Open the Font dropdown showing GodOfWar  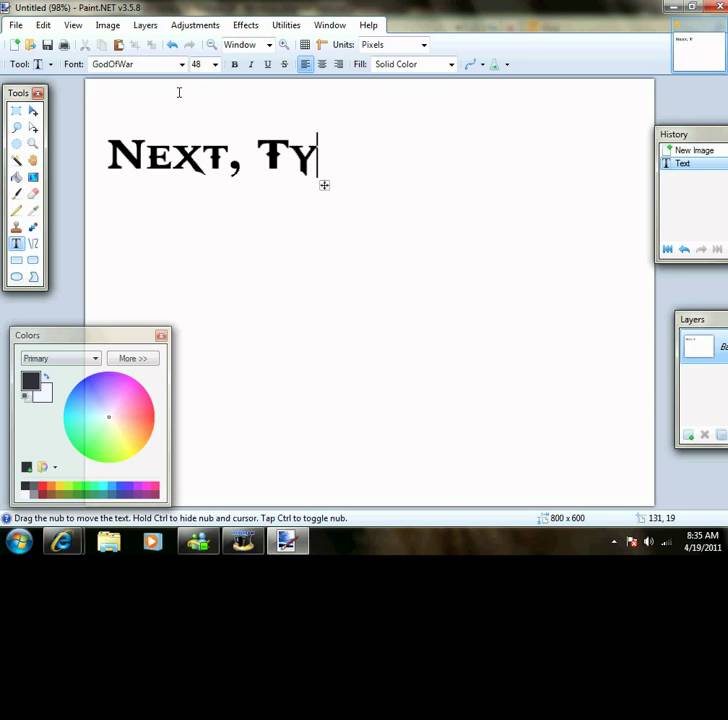coord(137,65)
